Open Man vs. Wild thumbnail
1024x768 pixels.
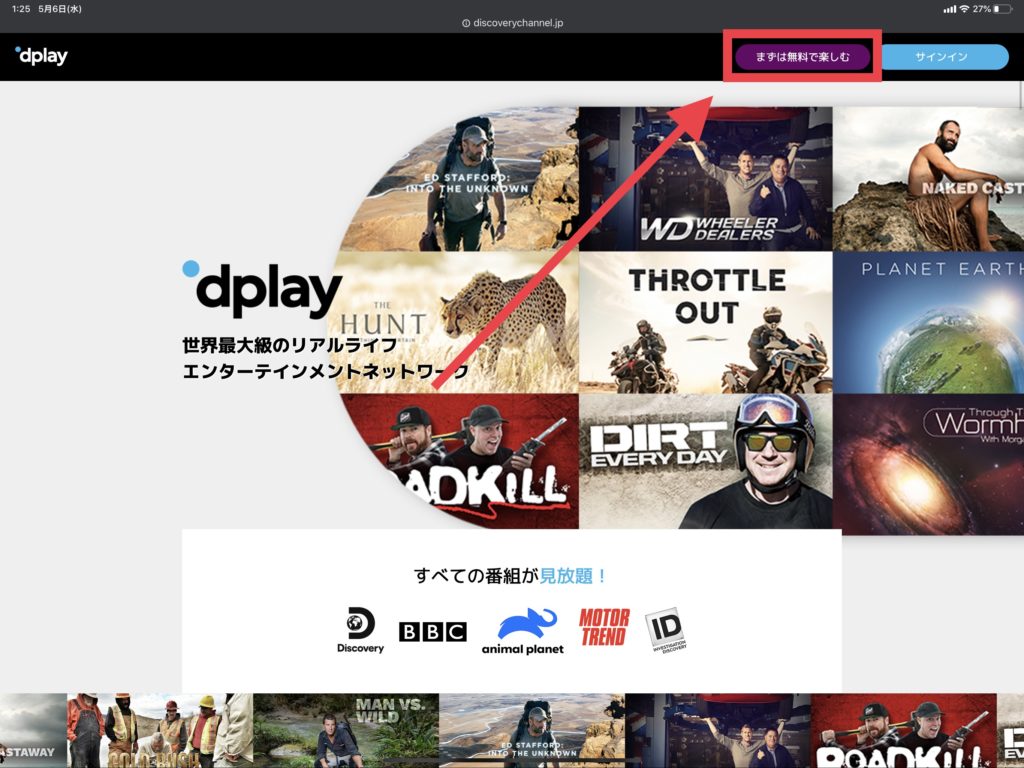tap(346, 731)
